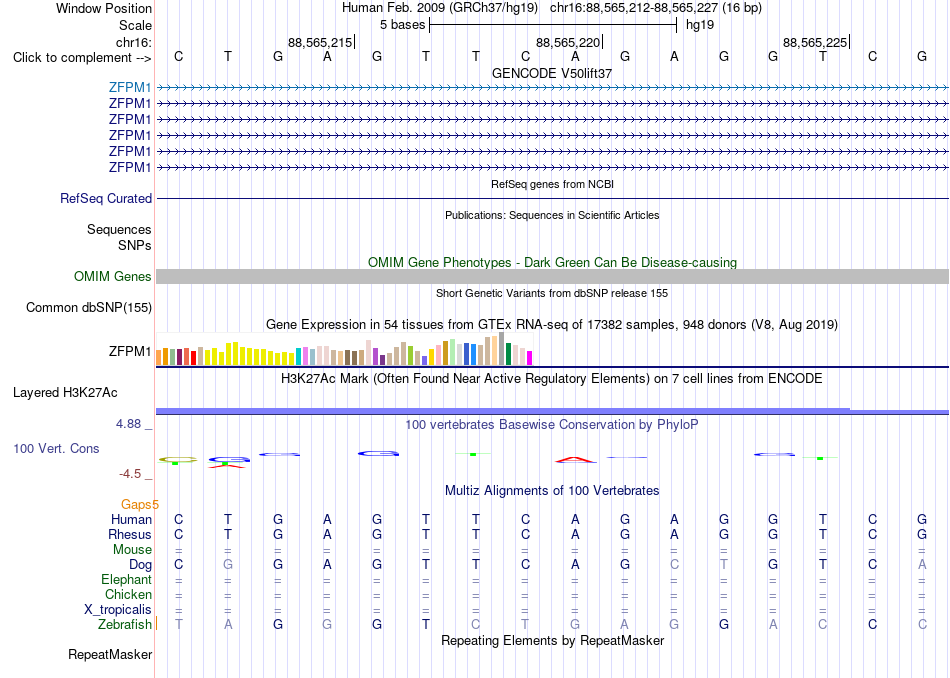The width and height of the screenshot is (950, 678).
Task: Click the GTEx Gene Expression track title
Action: click(552, 325)
